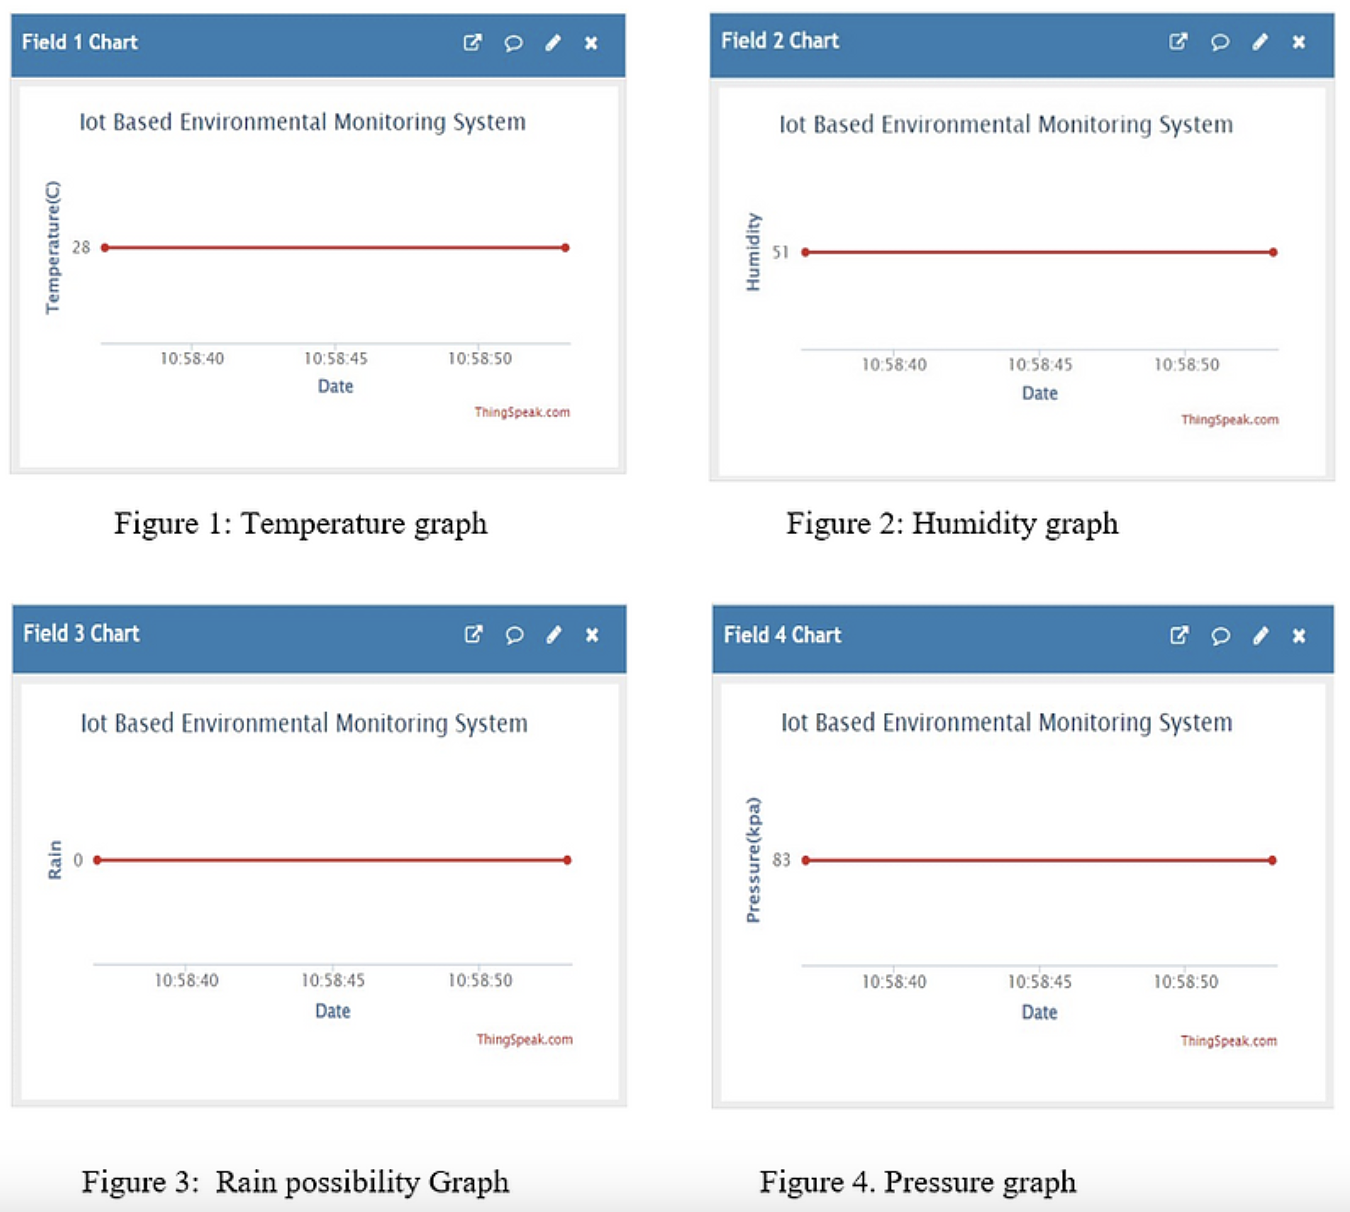Image resolution: width=1350 pixels, height=1212 pixels.
Task: Click comment icon on Field 2 Chart
Action: [x=1220, y=42]
